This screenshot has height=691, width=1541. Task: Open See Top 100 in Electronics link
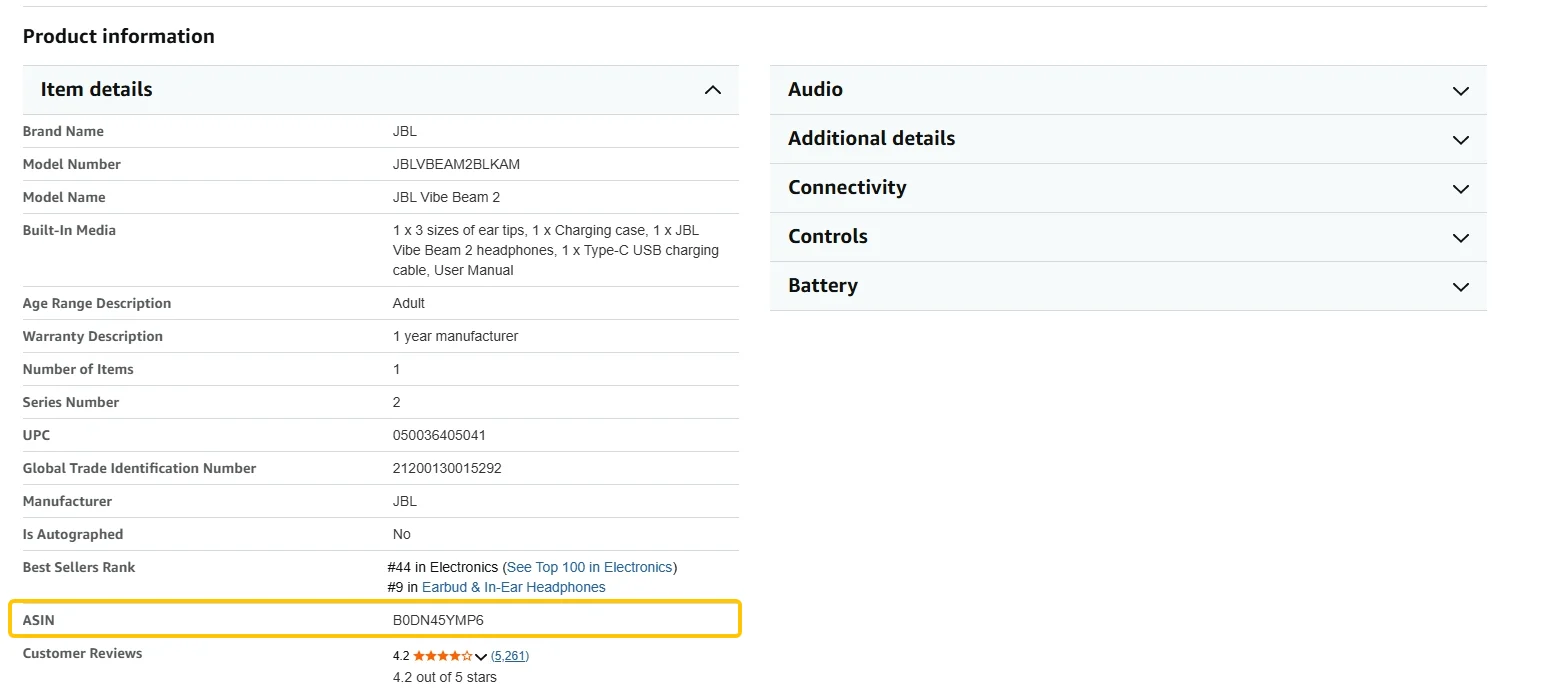tap(590, 567)
